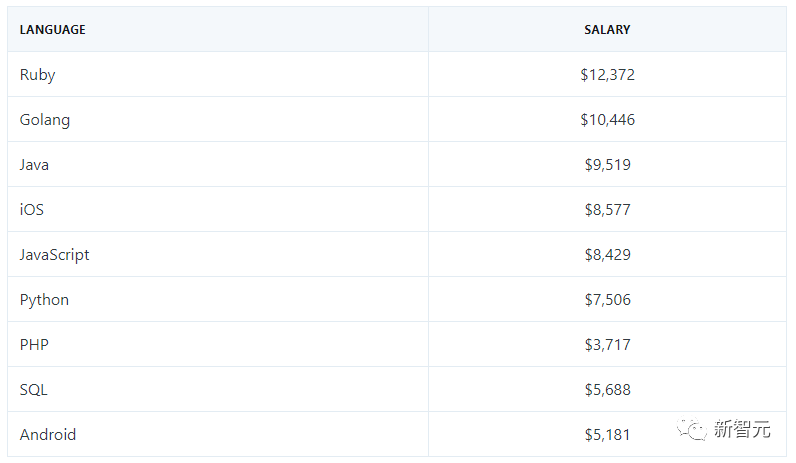This screenshot has height=463, width=796.
Task: Click the $12,372 salary value
Action: click(x=607, y=75)
